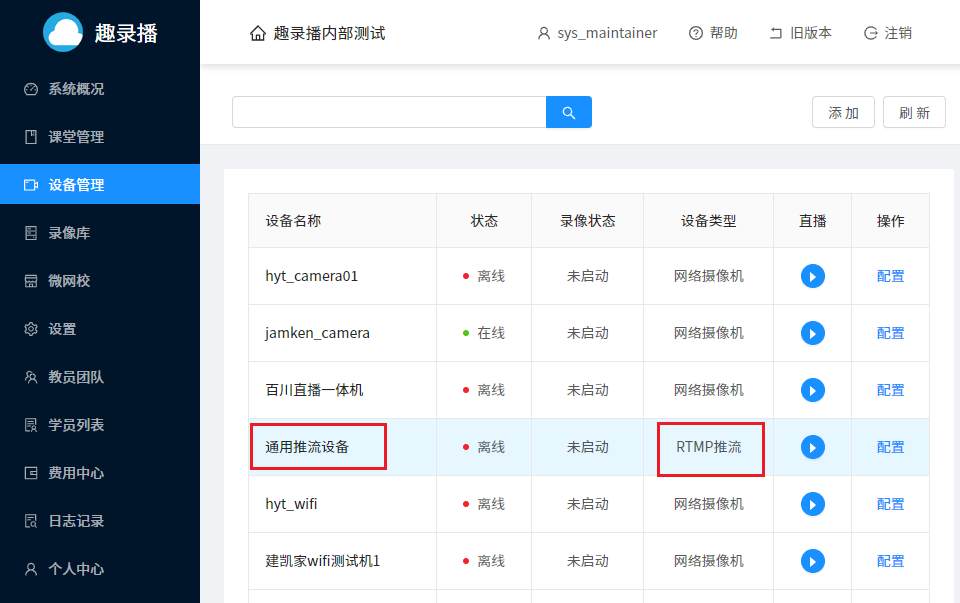Click 网络摄像机 type for hyt_wifi
The height and width of the screenshot is (603, 960).
click(x=708, y=504)
